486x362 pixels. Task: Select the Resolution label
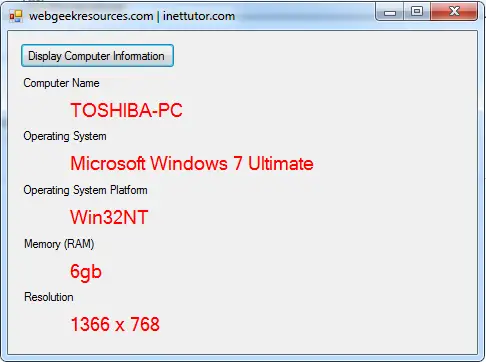(49, 297)
